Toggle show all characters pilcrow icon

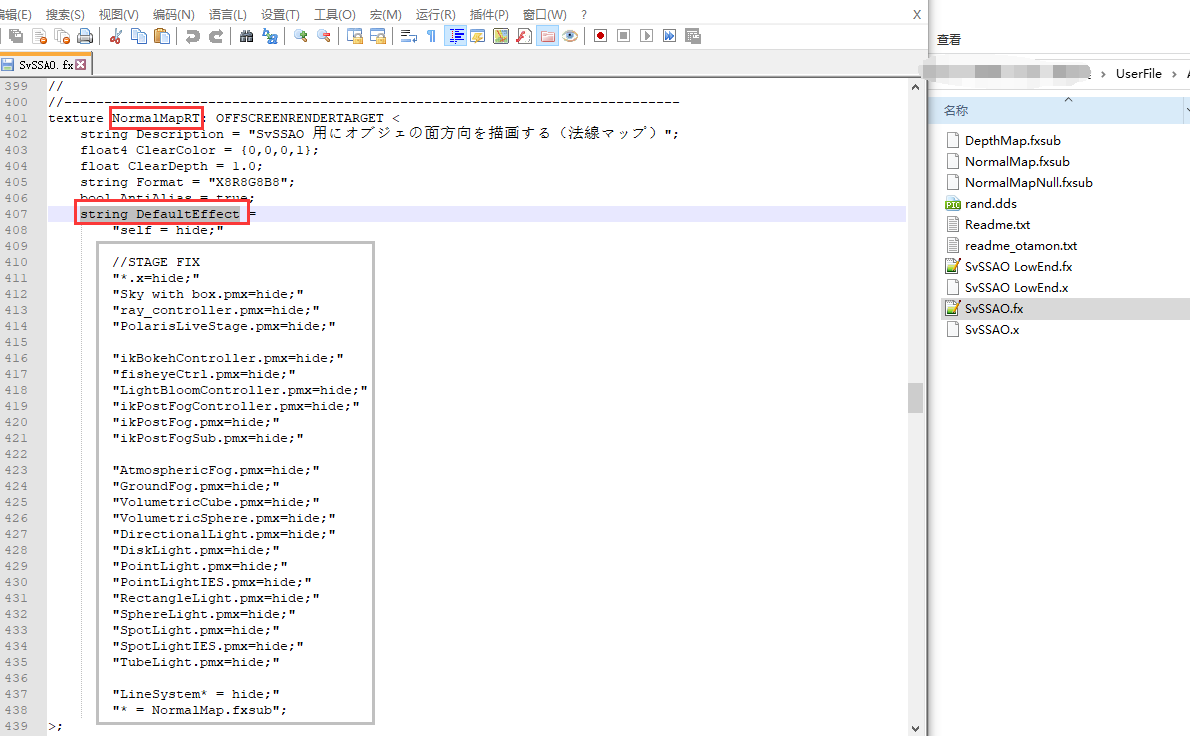pyautogui.click(x=431, y=36)
